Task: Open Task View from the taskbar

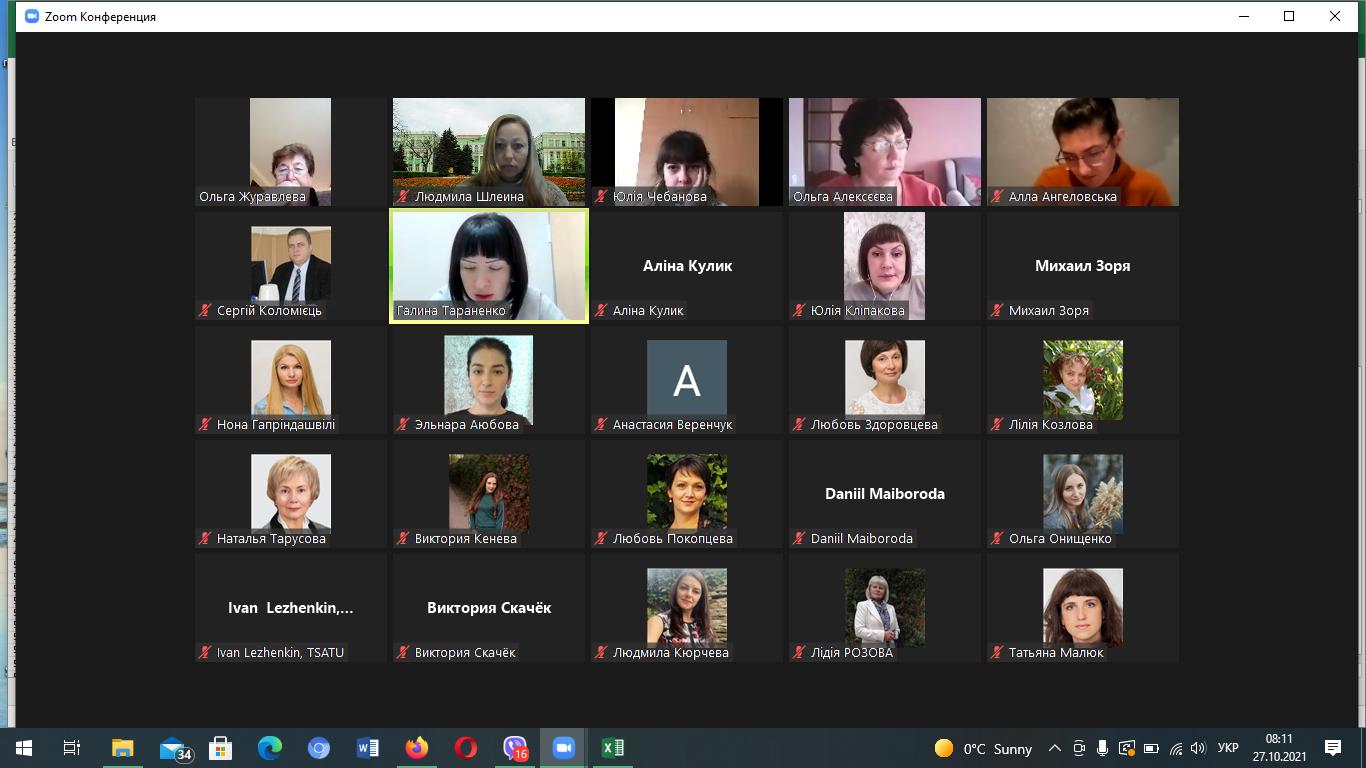Action: (72, 747)
